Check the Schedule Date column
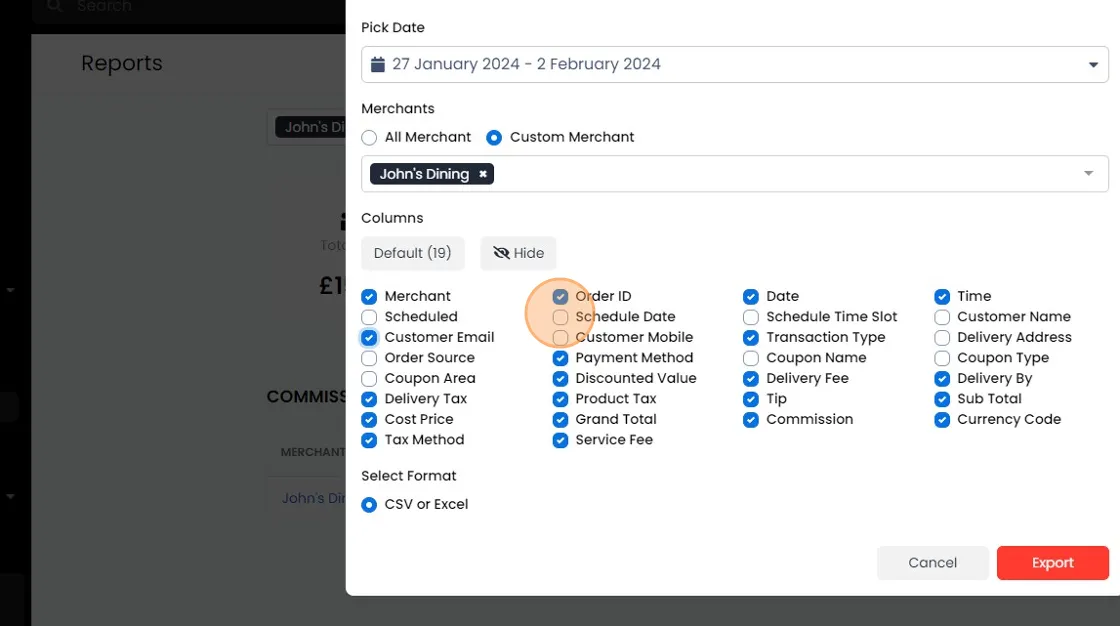This screenshot has width=1120, height=626. click(560, 317)
